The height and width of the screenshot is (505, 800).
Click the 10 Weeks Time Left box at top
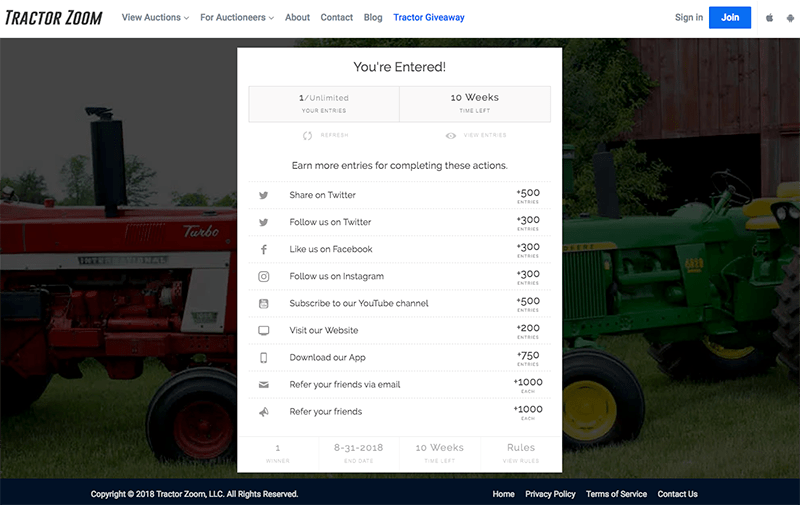click(x=475, y=104)
